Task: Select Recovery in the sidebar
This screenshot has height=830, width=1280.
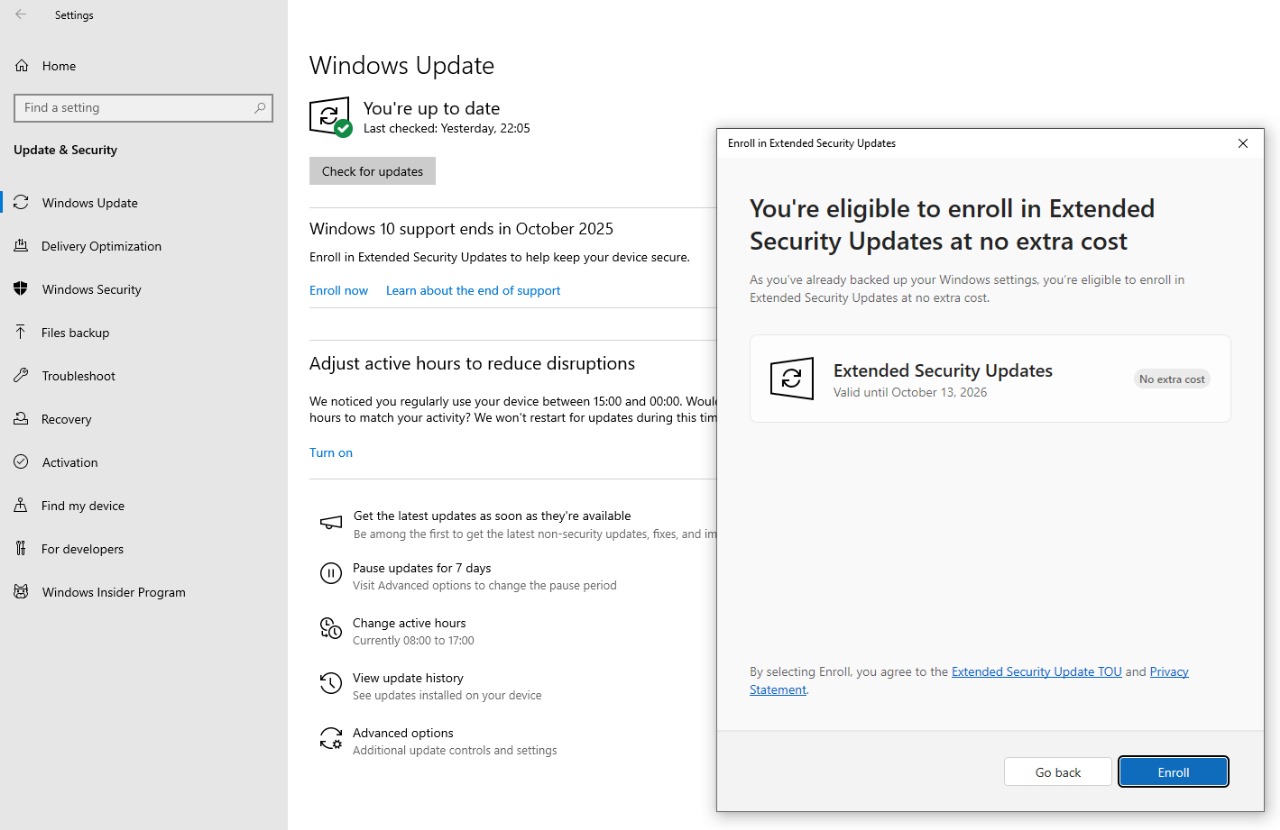Action: point(66,419)
